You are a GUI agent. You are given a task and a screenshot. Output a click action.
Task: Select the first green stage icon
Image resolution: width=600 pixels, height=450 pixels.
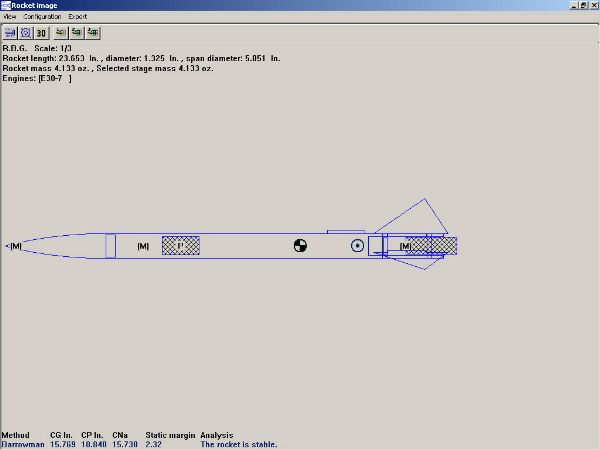61,32
